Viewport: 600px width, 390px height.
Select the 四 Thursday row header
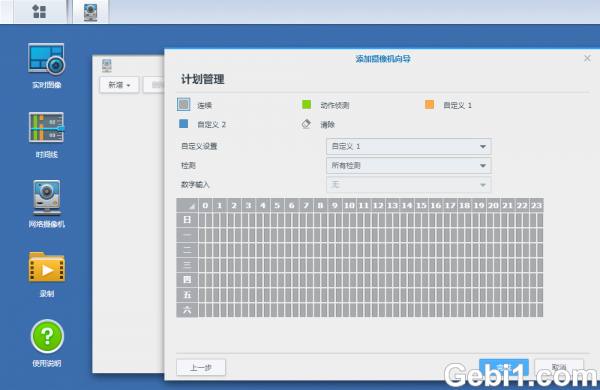click(187, 280)
